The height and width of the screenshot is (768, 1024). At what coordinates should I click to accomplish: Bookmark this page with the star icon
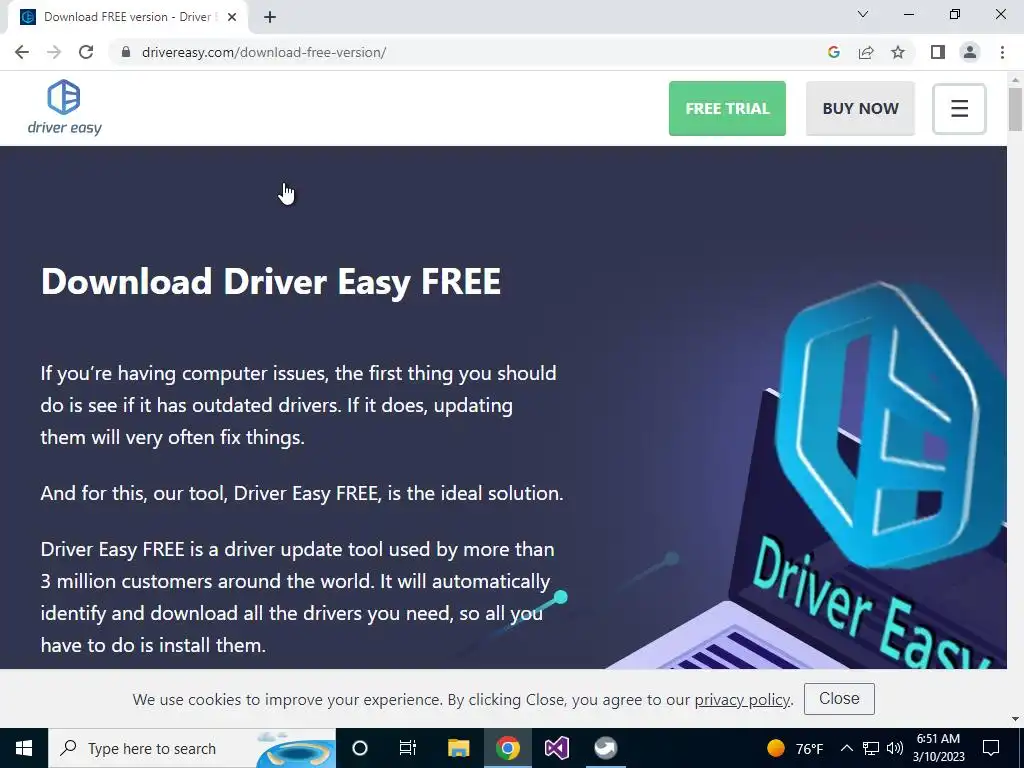898,52
